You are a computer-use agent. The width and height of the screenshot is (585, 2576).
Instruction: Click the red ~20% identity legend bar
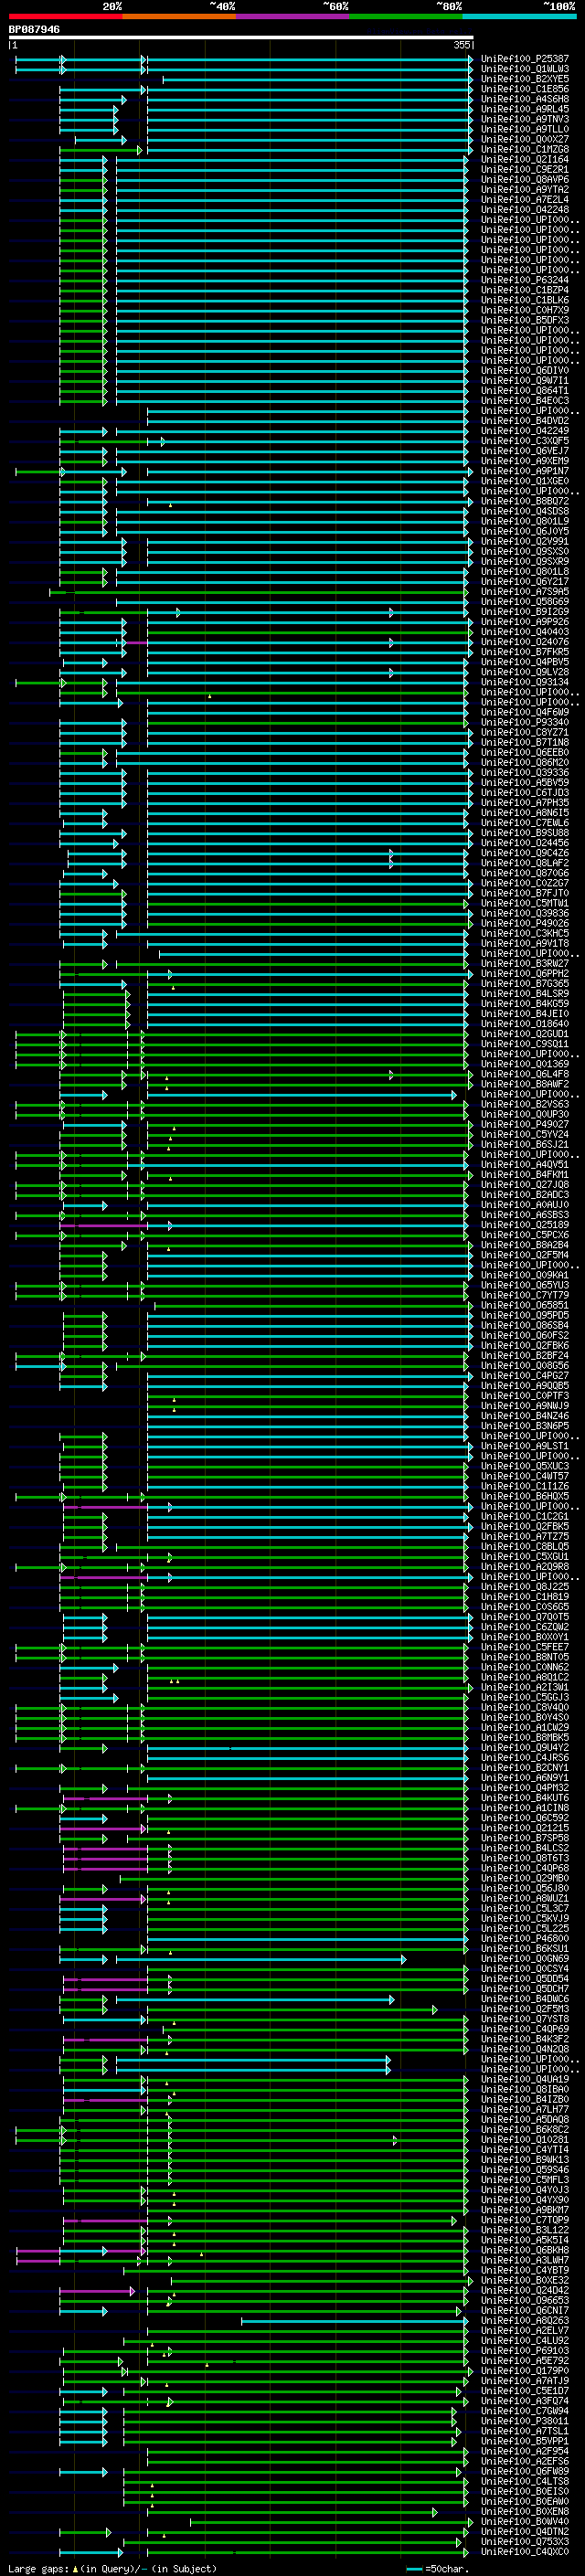tap(65, 16)
